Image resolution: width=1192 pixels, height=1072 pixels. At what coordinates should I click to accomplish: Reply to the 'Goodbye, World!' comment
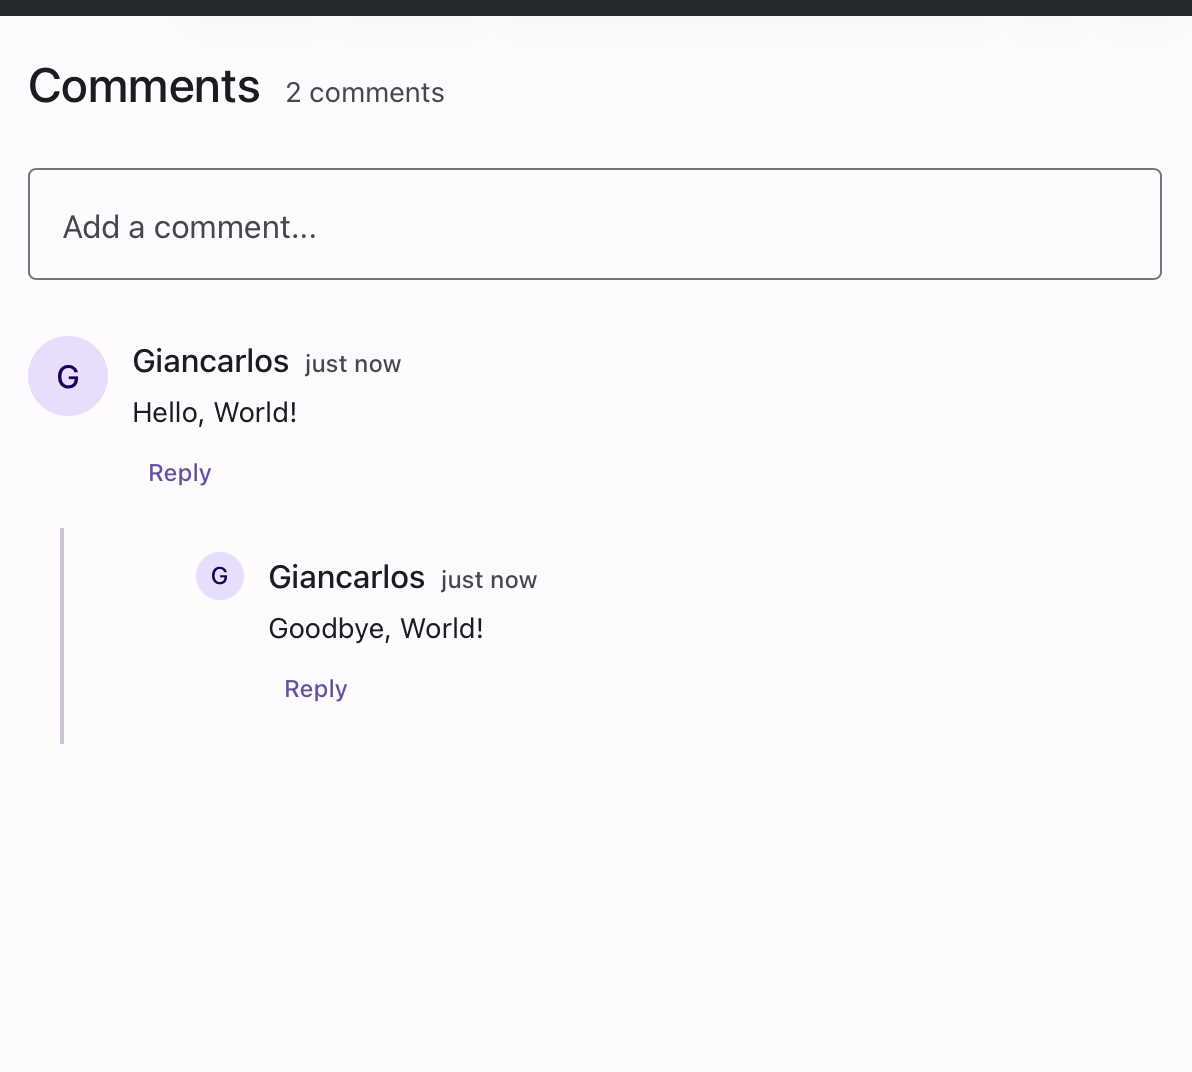pyautogui.click(x=316, y=689)
